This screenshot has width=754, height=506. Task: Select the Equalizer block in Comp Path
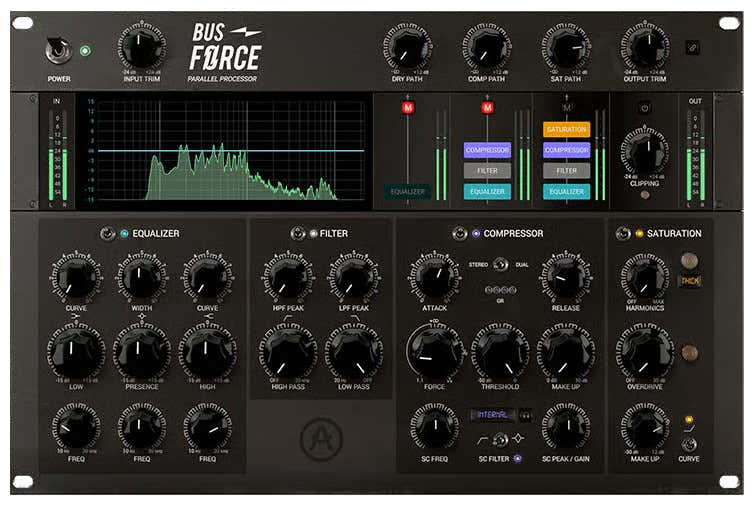pos(487,191)
